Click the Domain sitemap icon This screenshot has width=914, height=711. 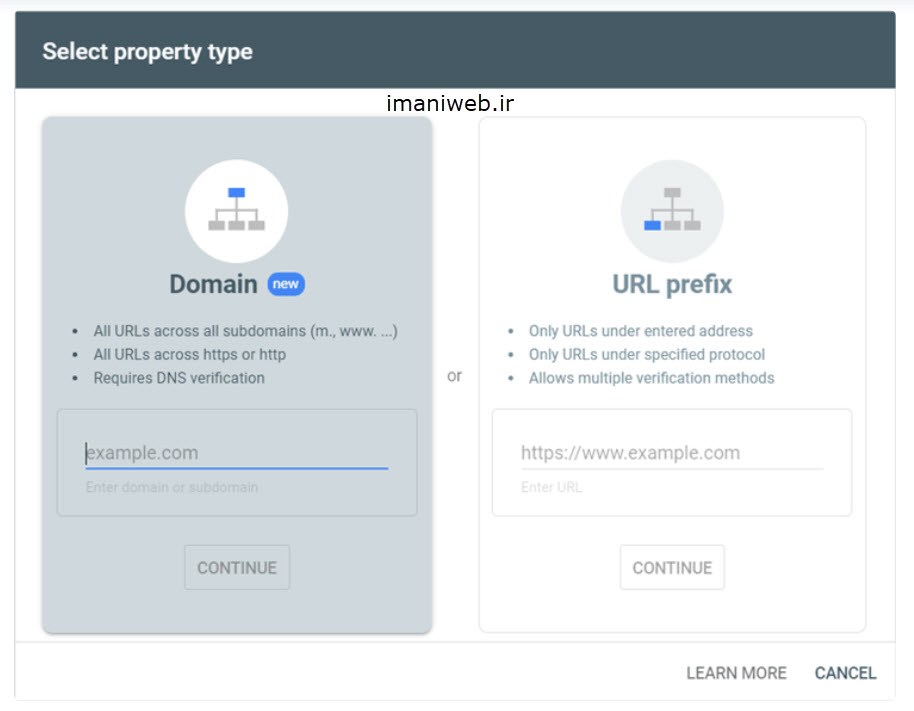(x=236, y=210)
